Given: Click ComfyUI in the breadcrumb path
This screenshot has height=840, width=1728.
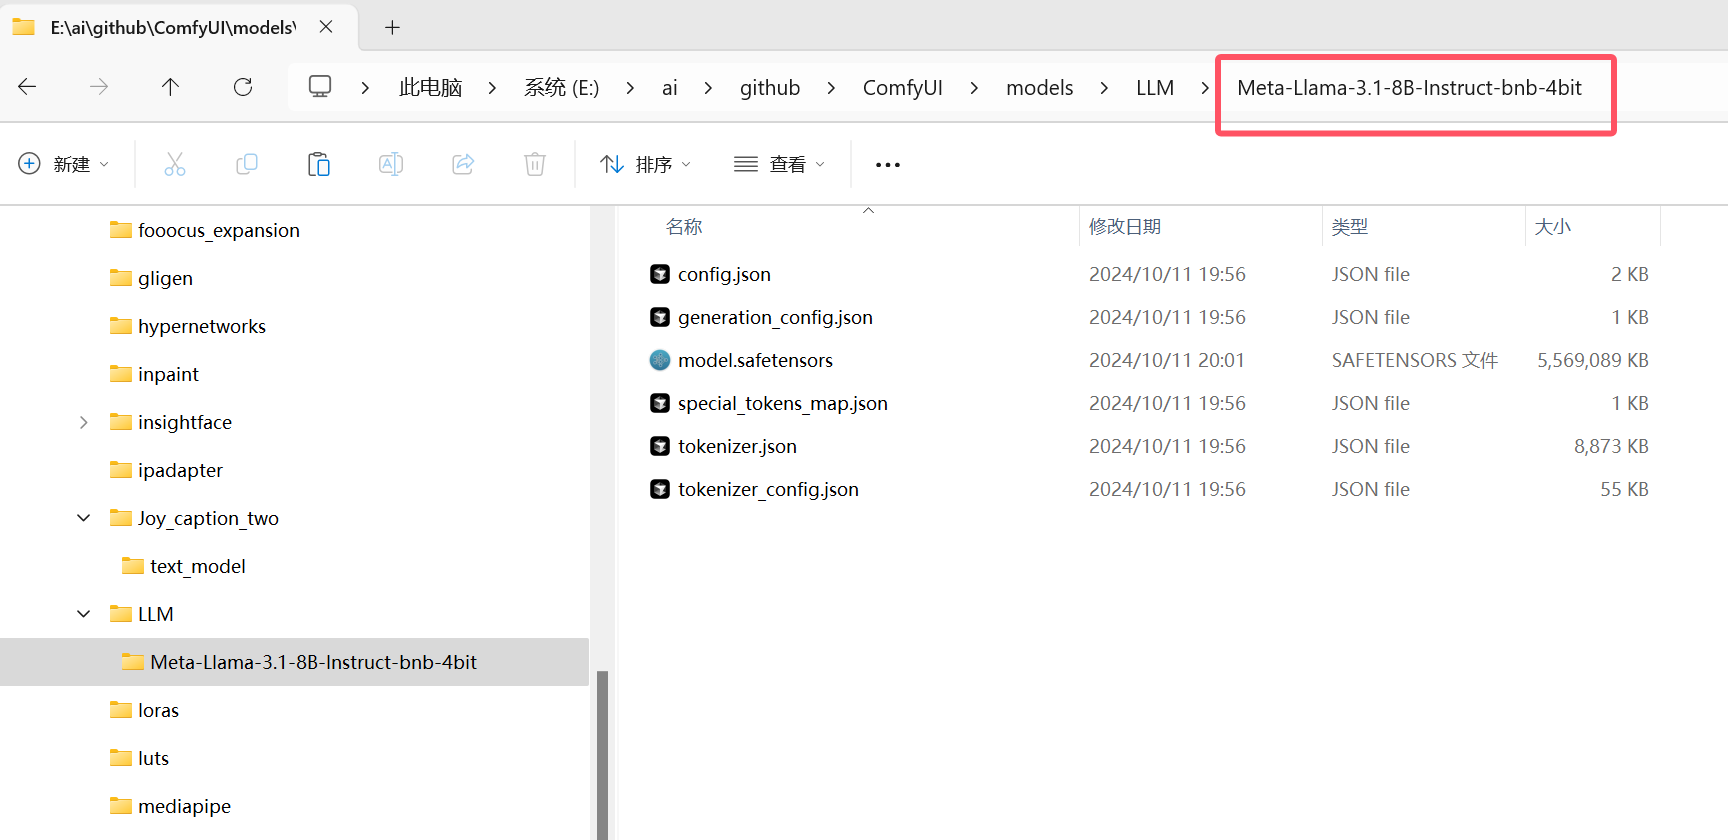Looking at the screenshot, I should [x=902, y=88].
